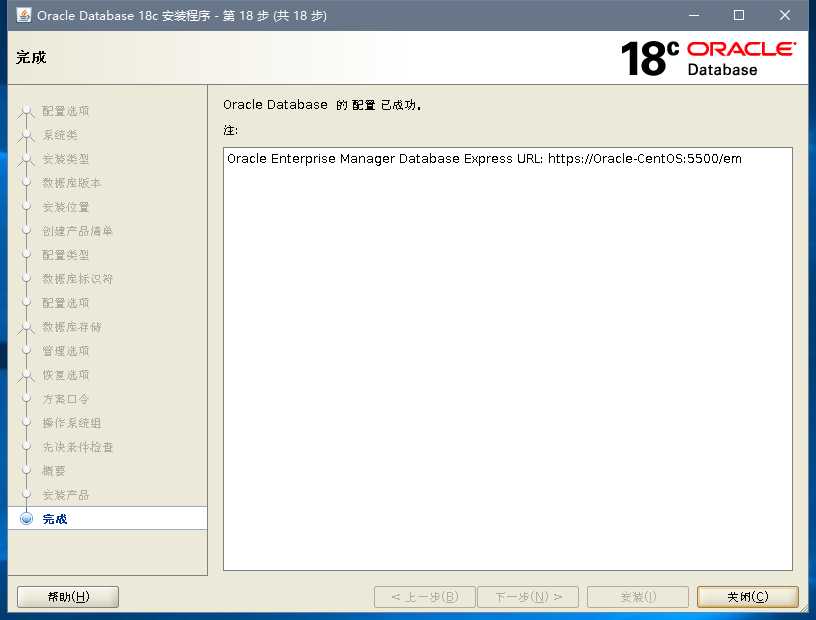Select the 数据库存储 step in sidebar
Viewport: 816px width, 620px height.
click(x=72, y=327)
